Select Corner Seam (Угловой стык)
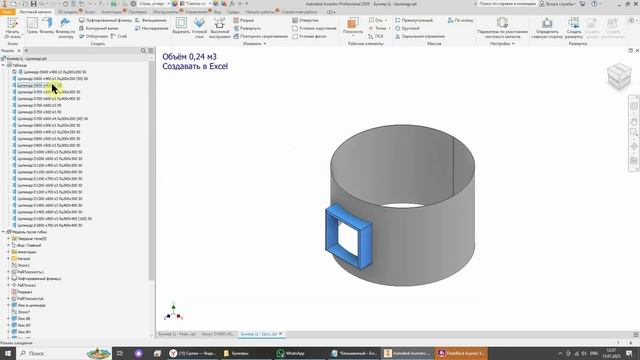Viewport: 640px width, 360px height. 199,28
